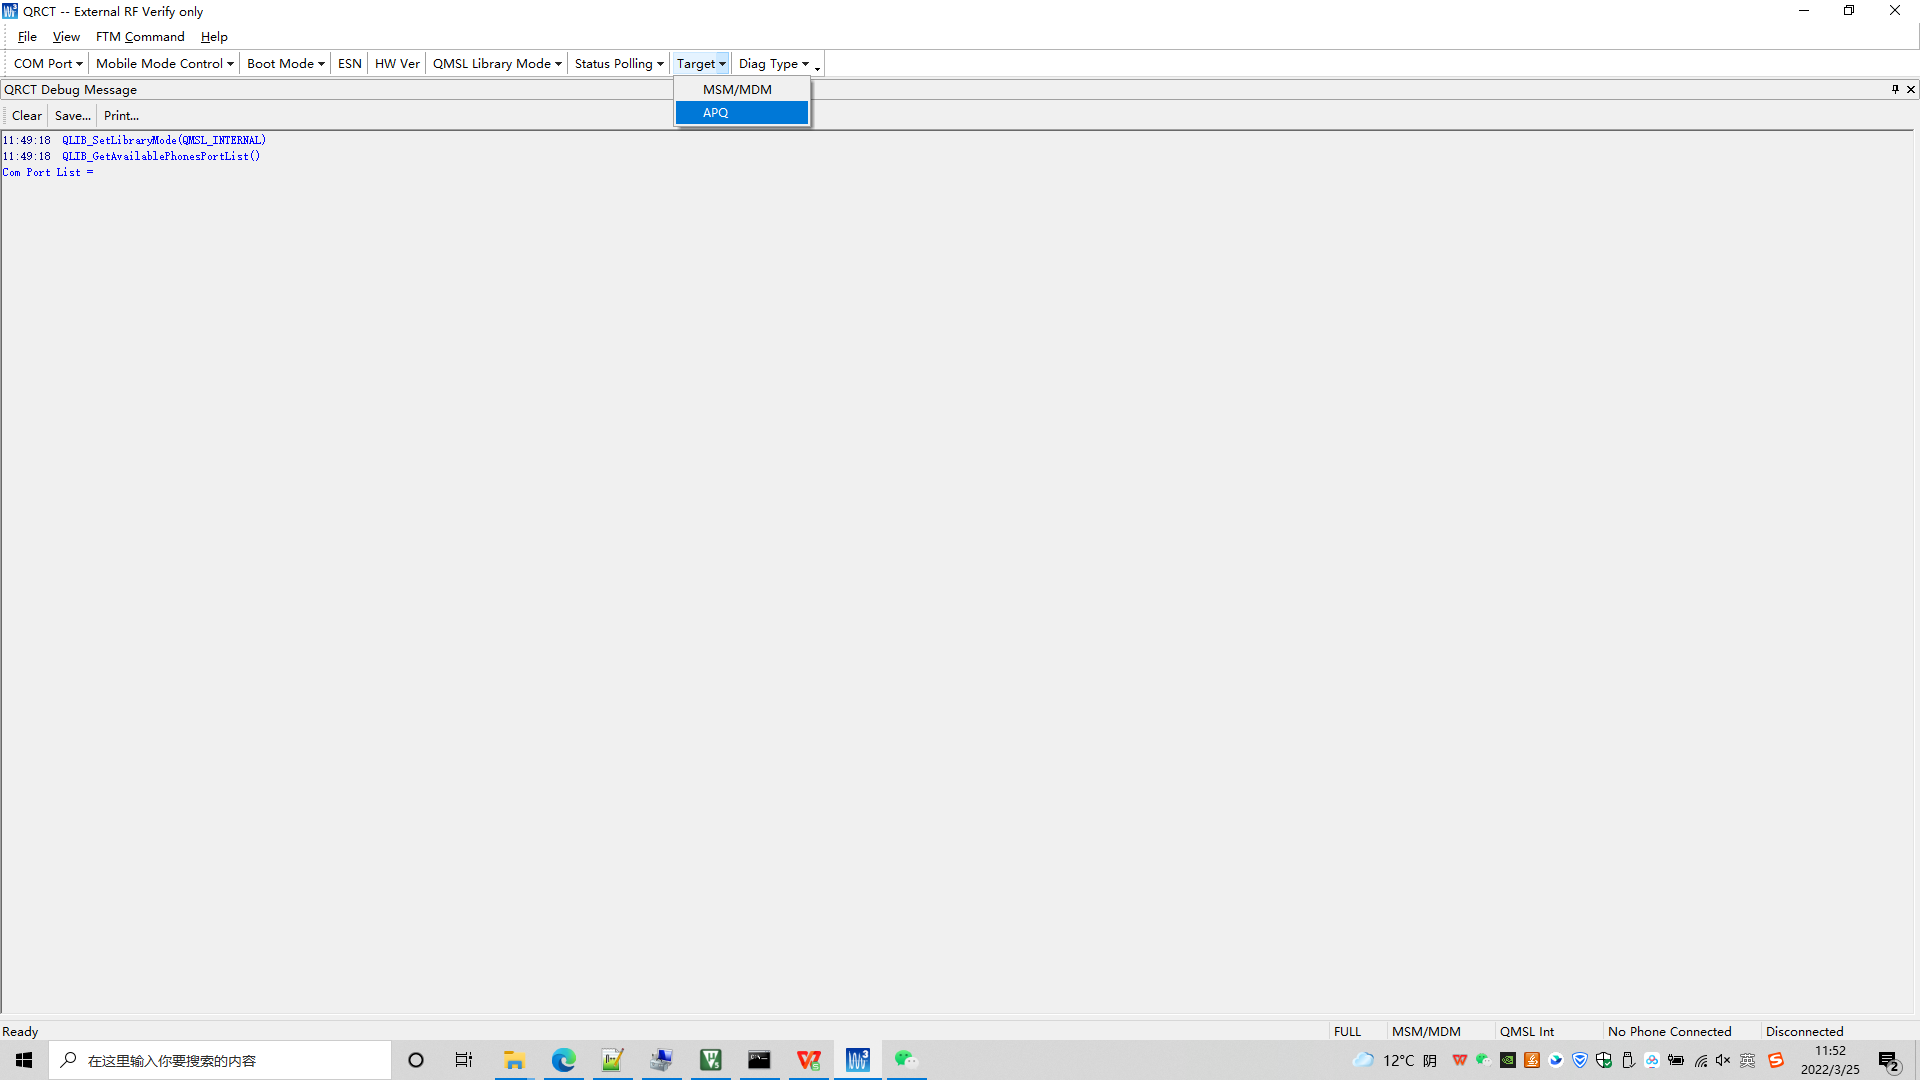Open WeChat from the taskbar
This screenshot has height=1080, width=1920.
tap(906, 1060)
